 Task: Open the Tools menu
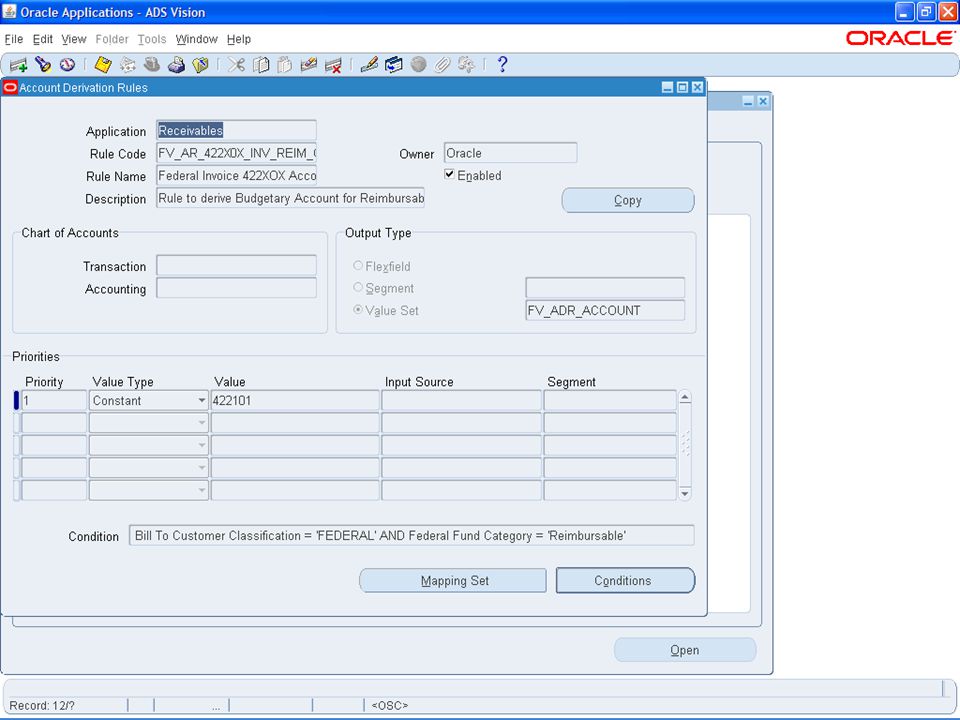coord(152,39)
